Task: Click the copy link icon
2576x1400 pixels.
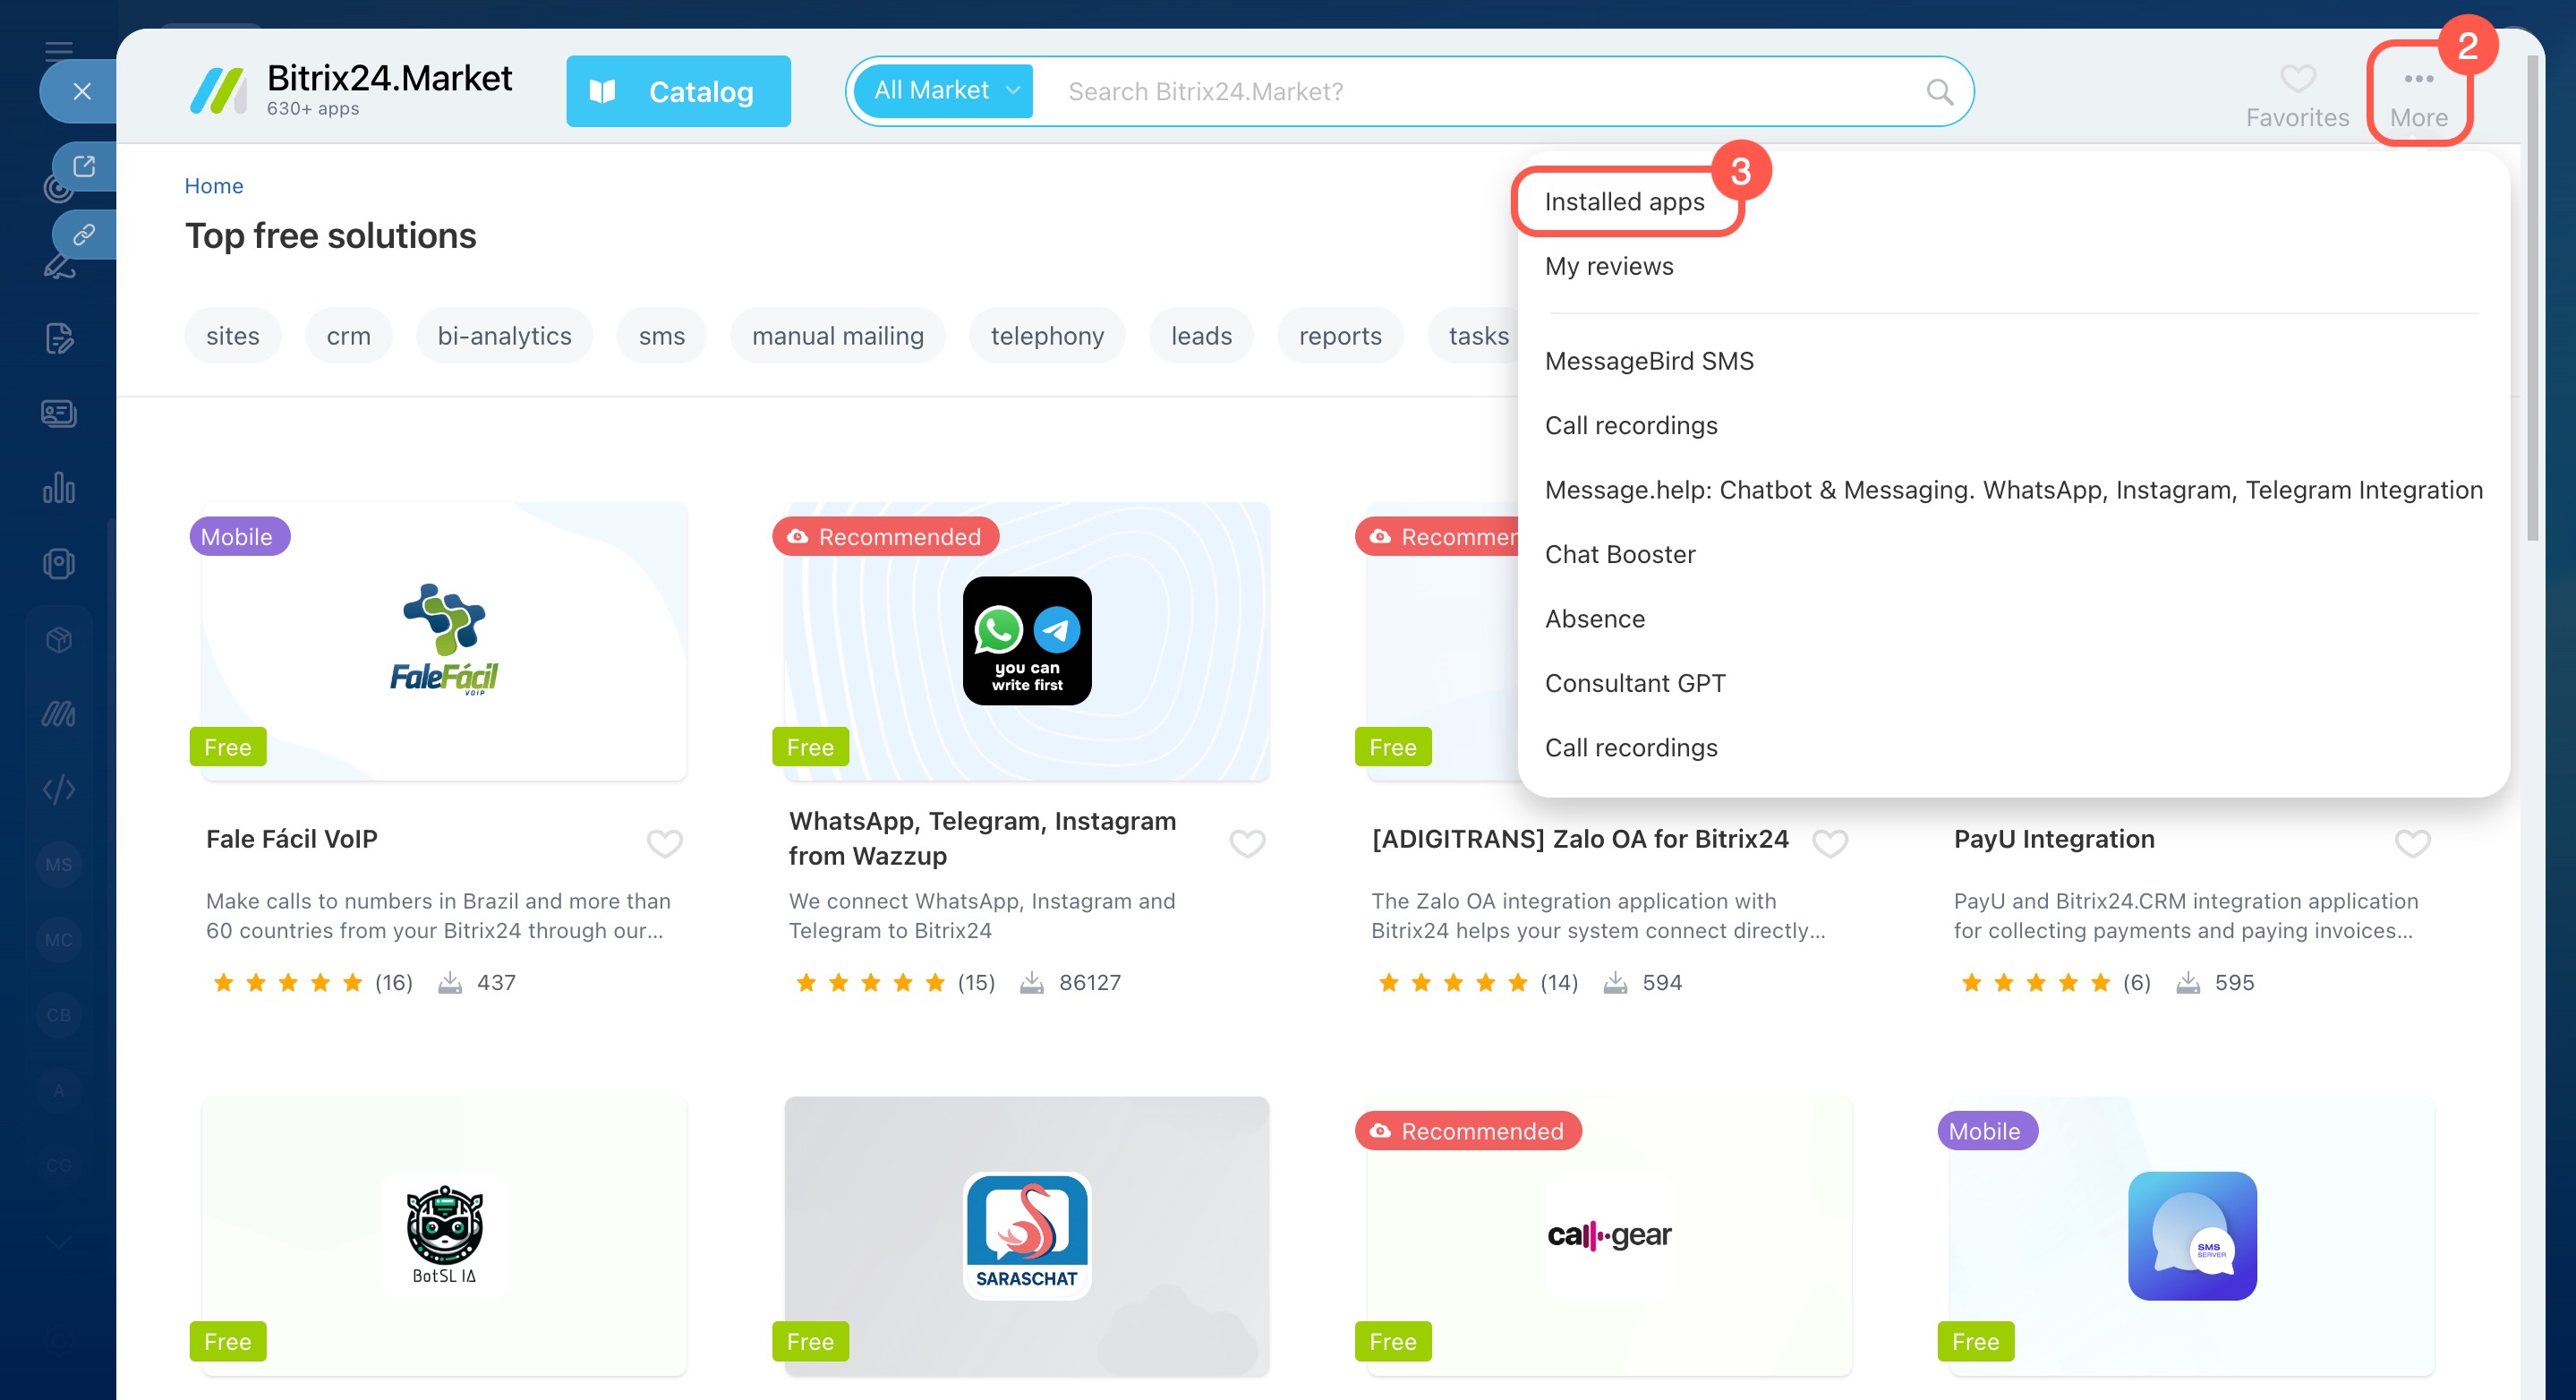Action: 84,235
